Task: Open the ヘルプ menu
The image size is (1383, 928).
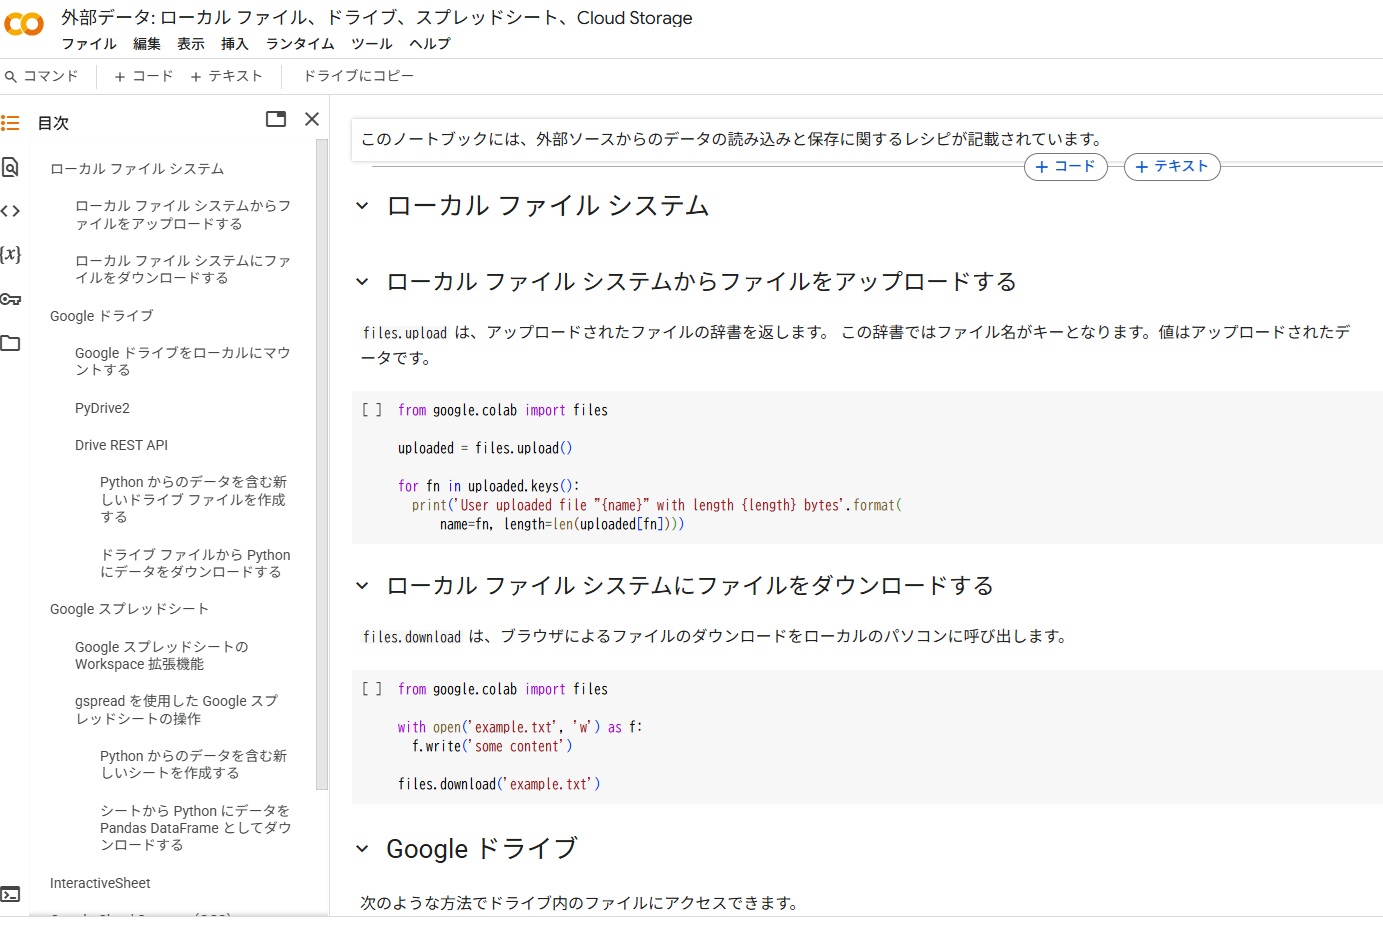Action: (430, 44)
